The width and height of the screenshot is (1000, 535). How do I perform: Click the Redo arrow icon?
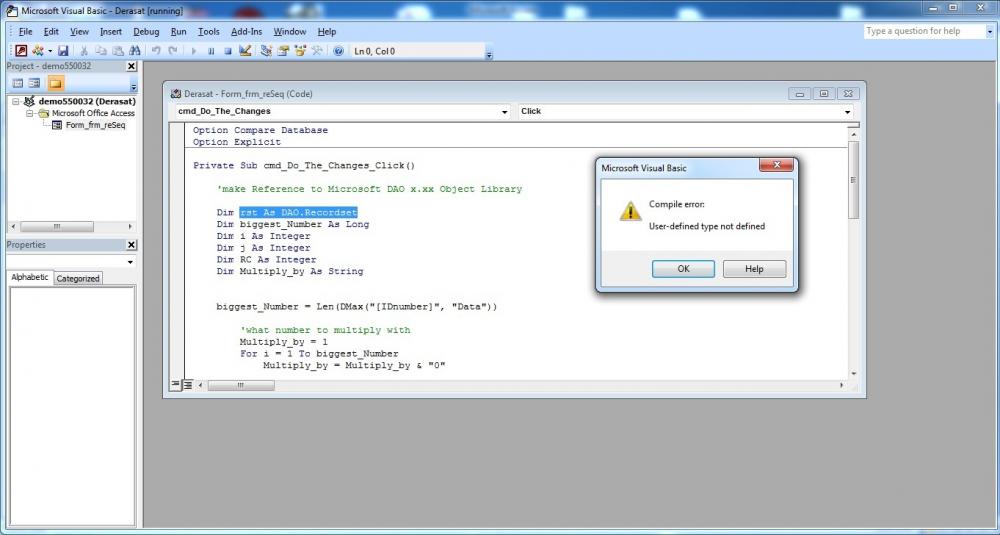[x=172, y=51]
